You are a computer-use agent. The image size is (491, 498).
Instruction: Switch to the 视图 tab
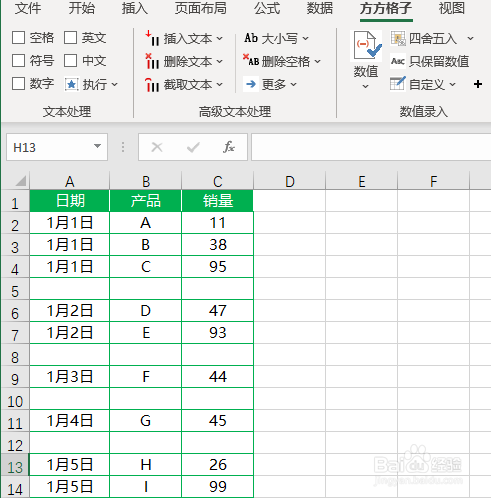click(452, 8)
